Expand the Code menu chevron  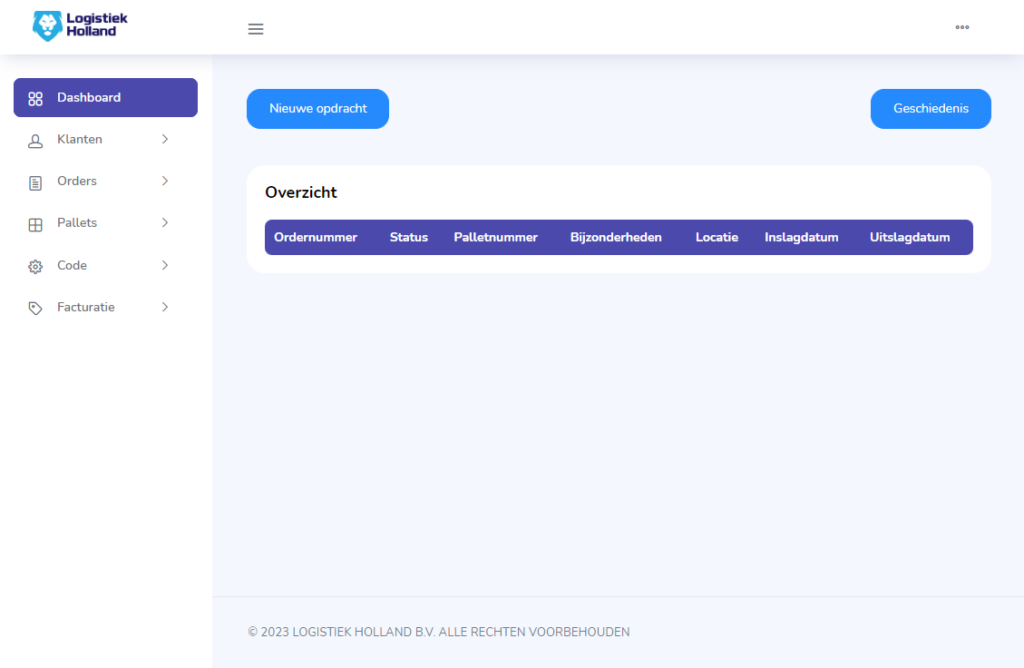[165, 265]
